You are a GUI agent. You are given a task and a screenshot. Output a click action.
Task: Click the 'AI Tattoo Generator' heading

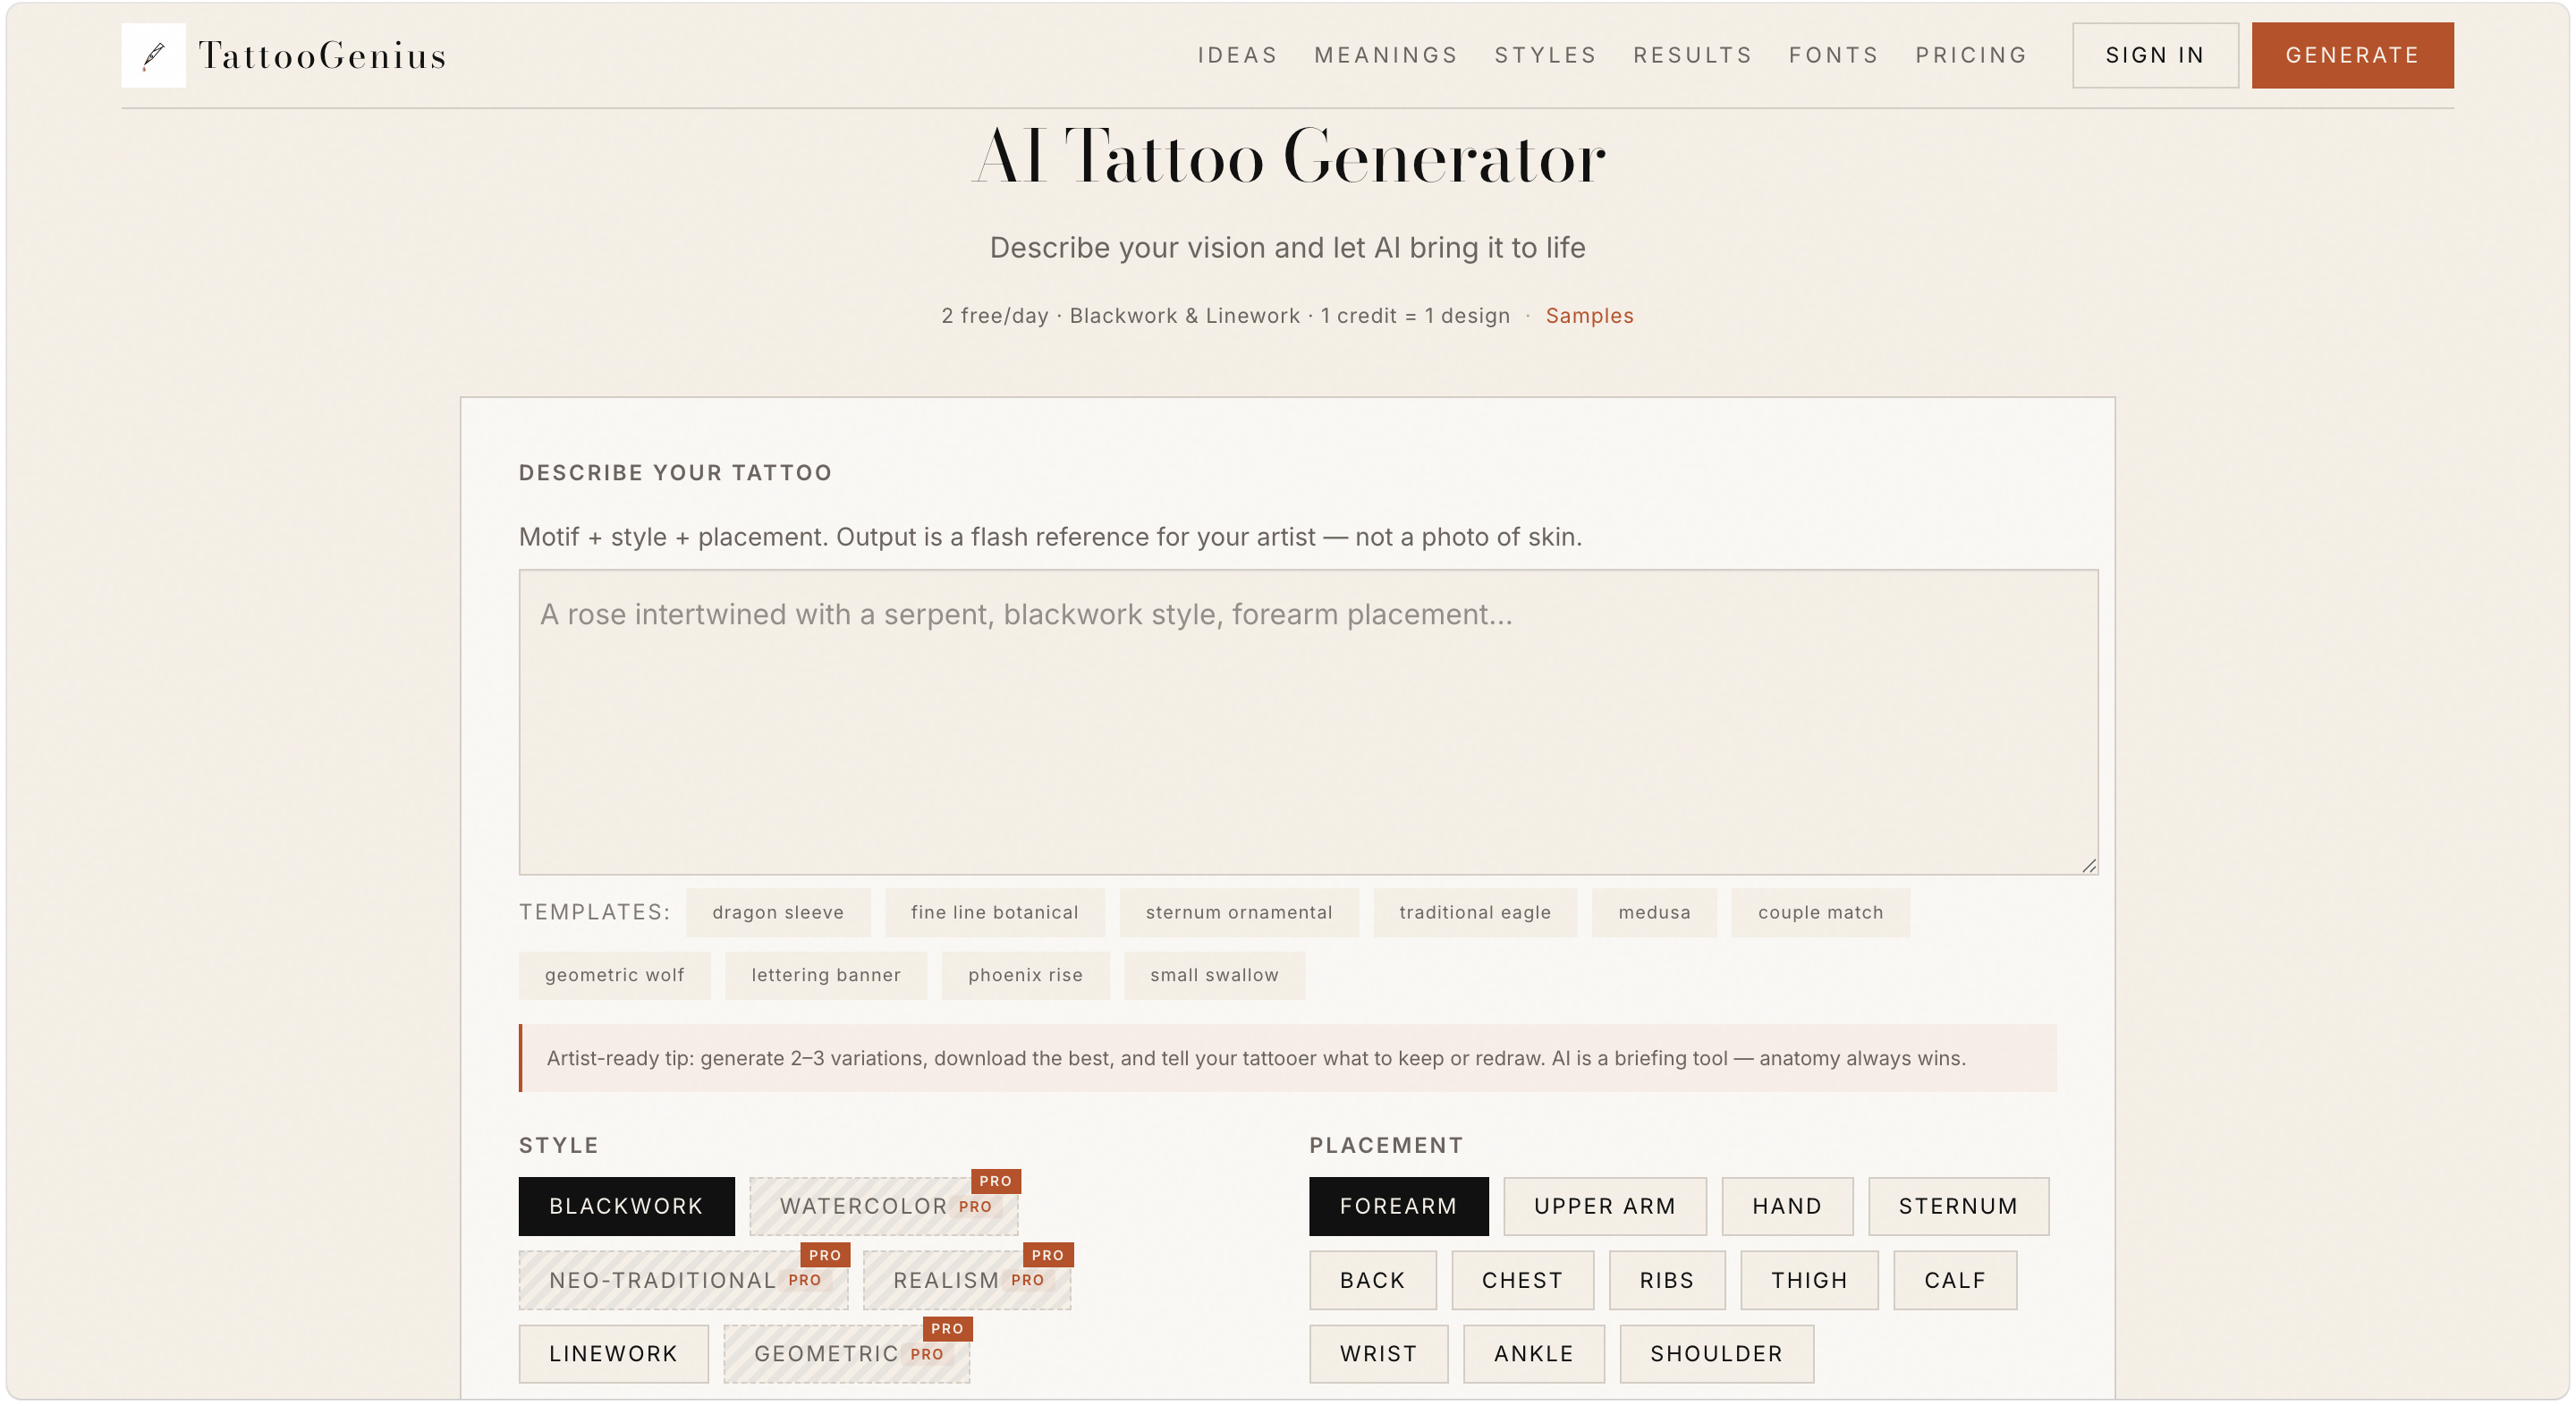click(1288, 157)
